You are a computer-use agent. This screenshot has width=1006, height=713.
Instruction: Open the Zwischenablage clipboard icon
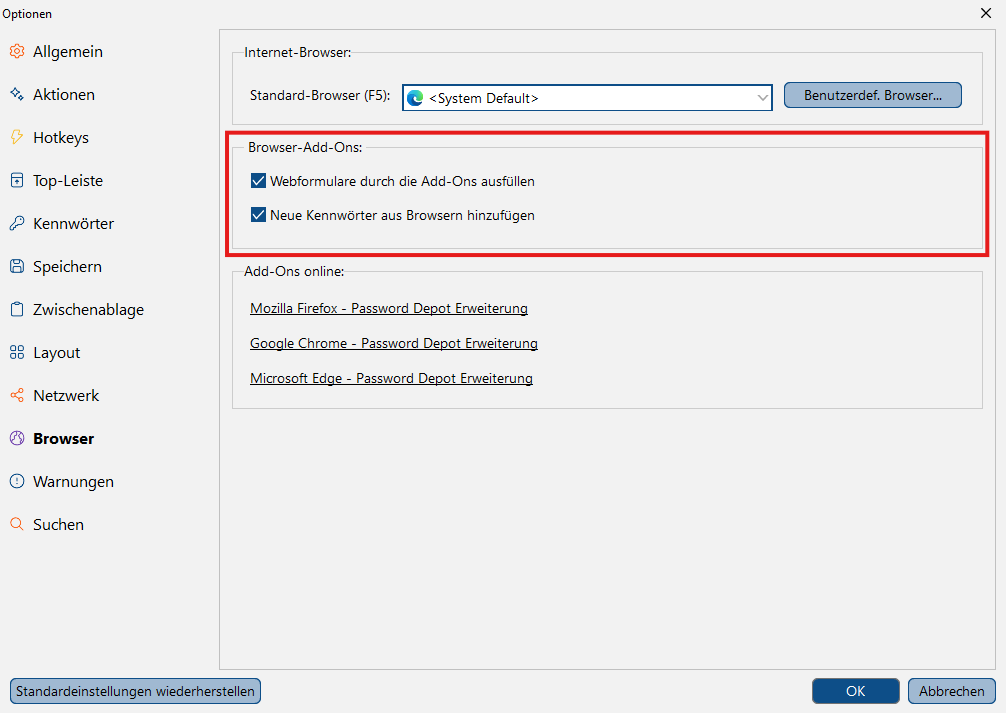[x=17, y=309]
